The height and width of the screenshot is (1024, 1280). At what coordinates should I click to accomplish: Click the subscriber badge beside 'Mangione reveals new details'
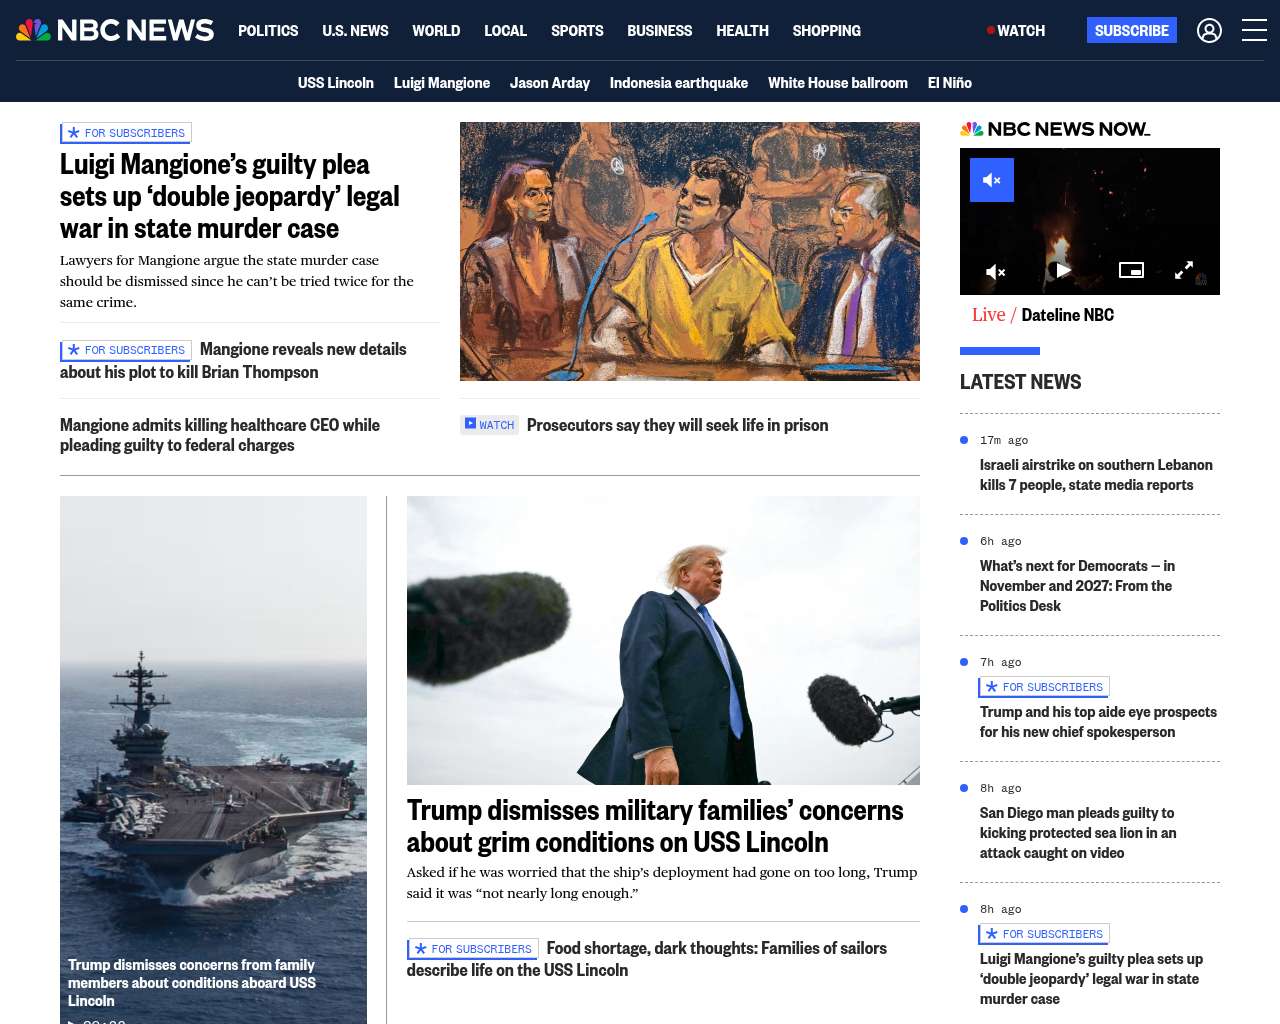point(126,350)
